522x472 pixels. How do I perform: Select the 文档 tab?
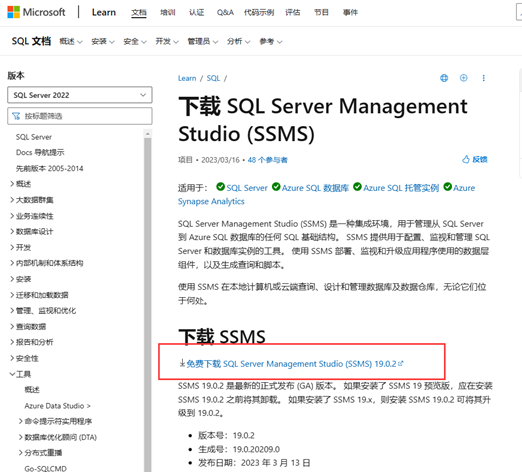click(x=139, y=12)
